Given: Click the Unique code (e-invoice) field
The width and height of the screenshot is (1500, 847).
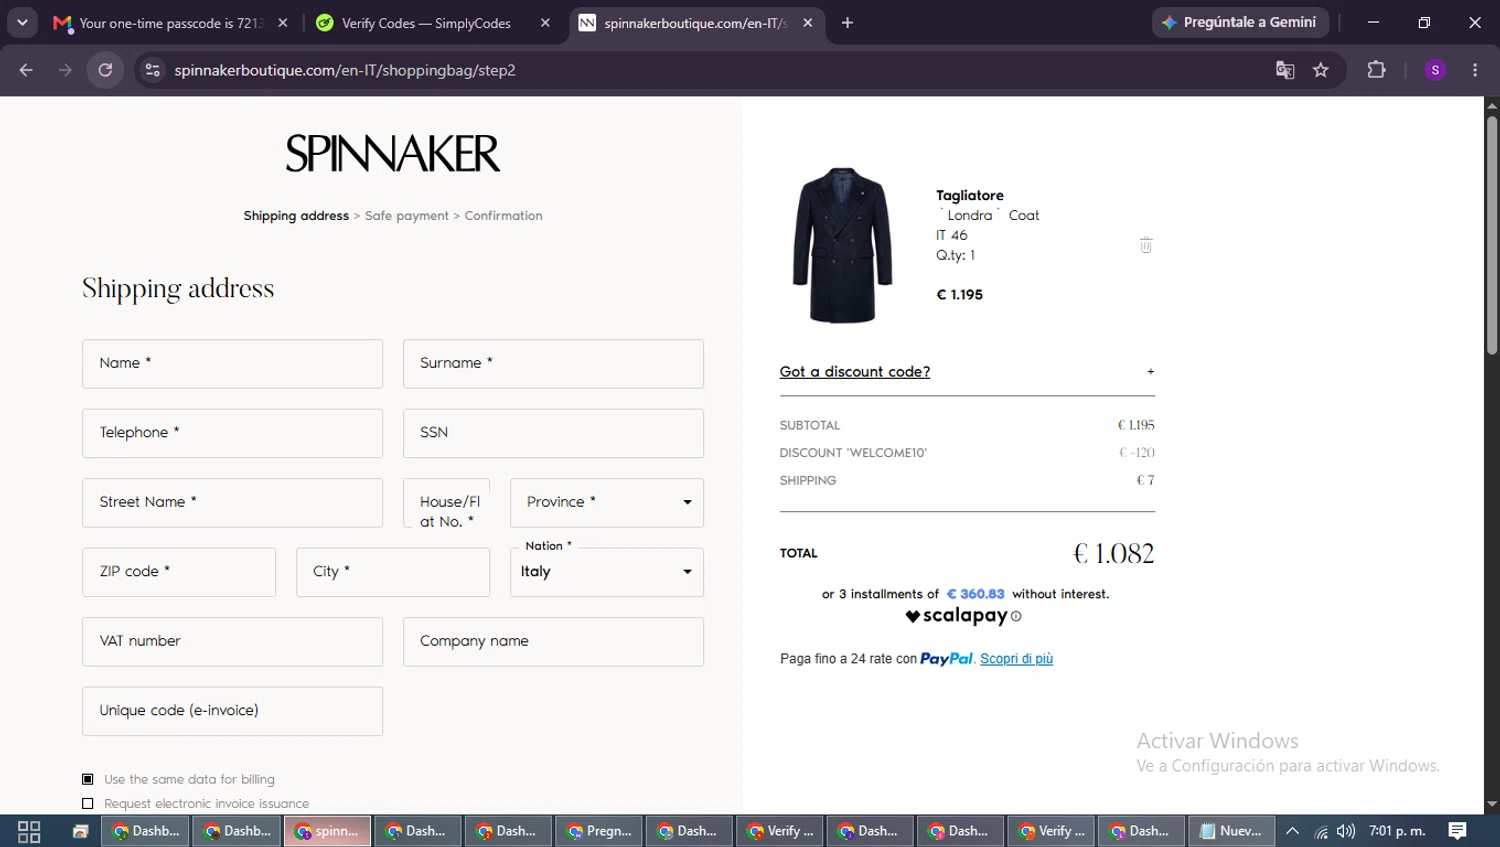Looking at the screenshot, I should tap(232, 711).
